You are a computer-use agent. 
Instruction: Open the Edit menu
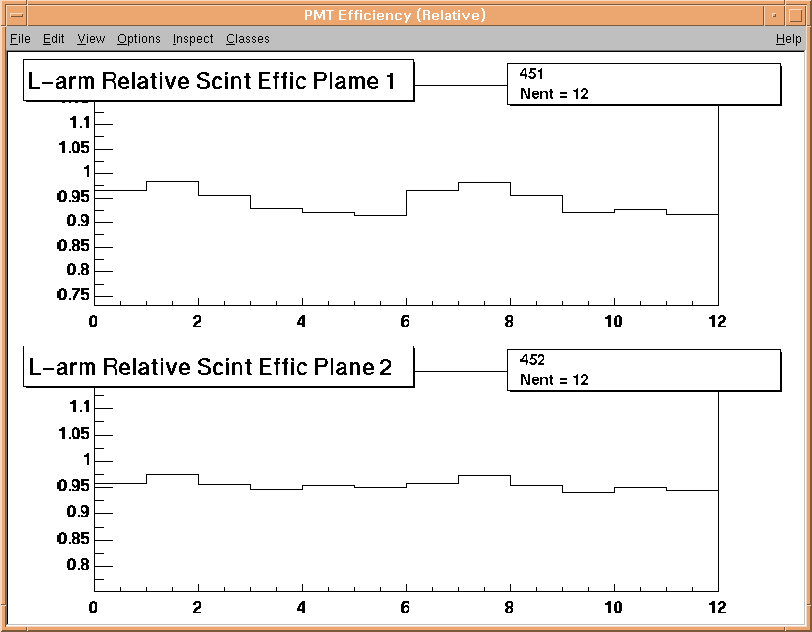pos(53,39)
